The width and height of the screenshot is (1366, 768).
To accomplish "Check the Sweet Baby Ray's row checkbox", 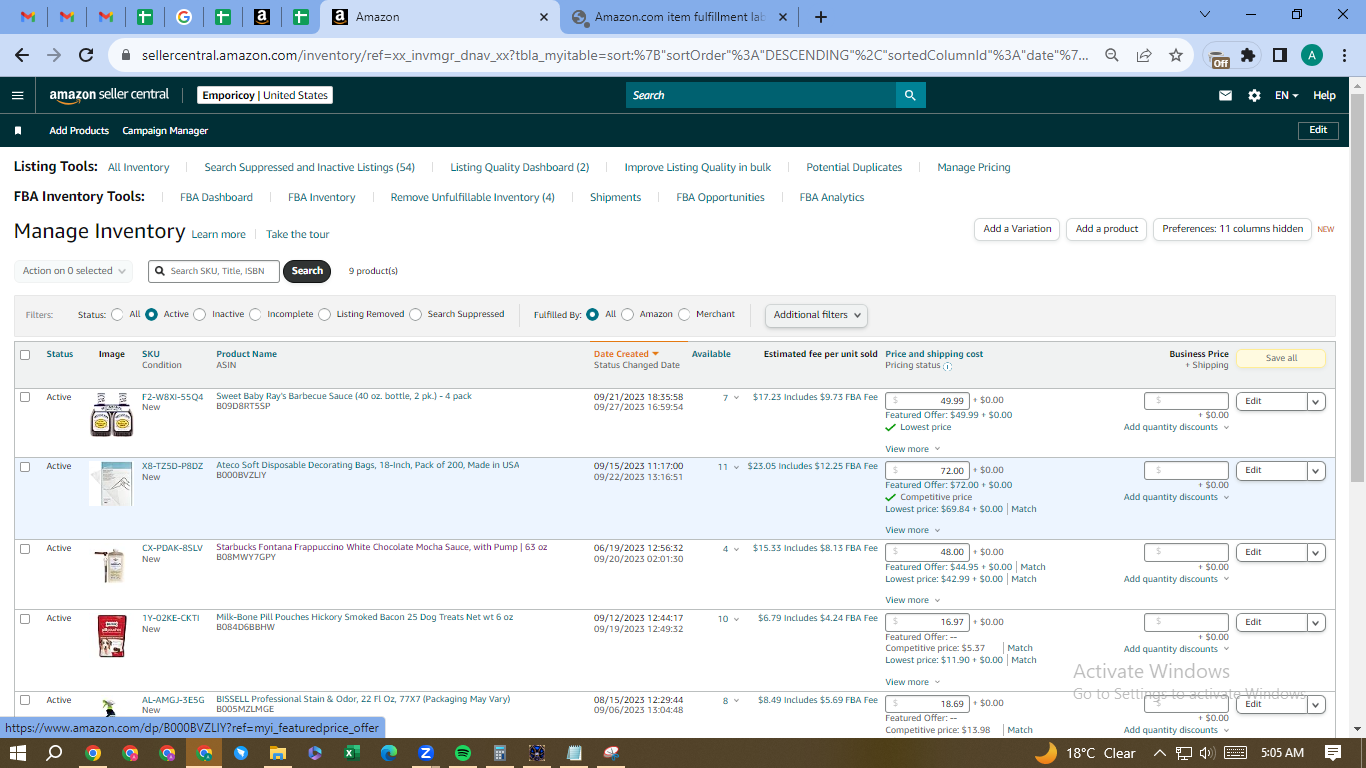I will (x=25, y=397).
